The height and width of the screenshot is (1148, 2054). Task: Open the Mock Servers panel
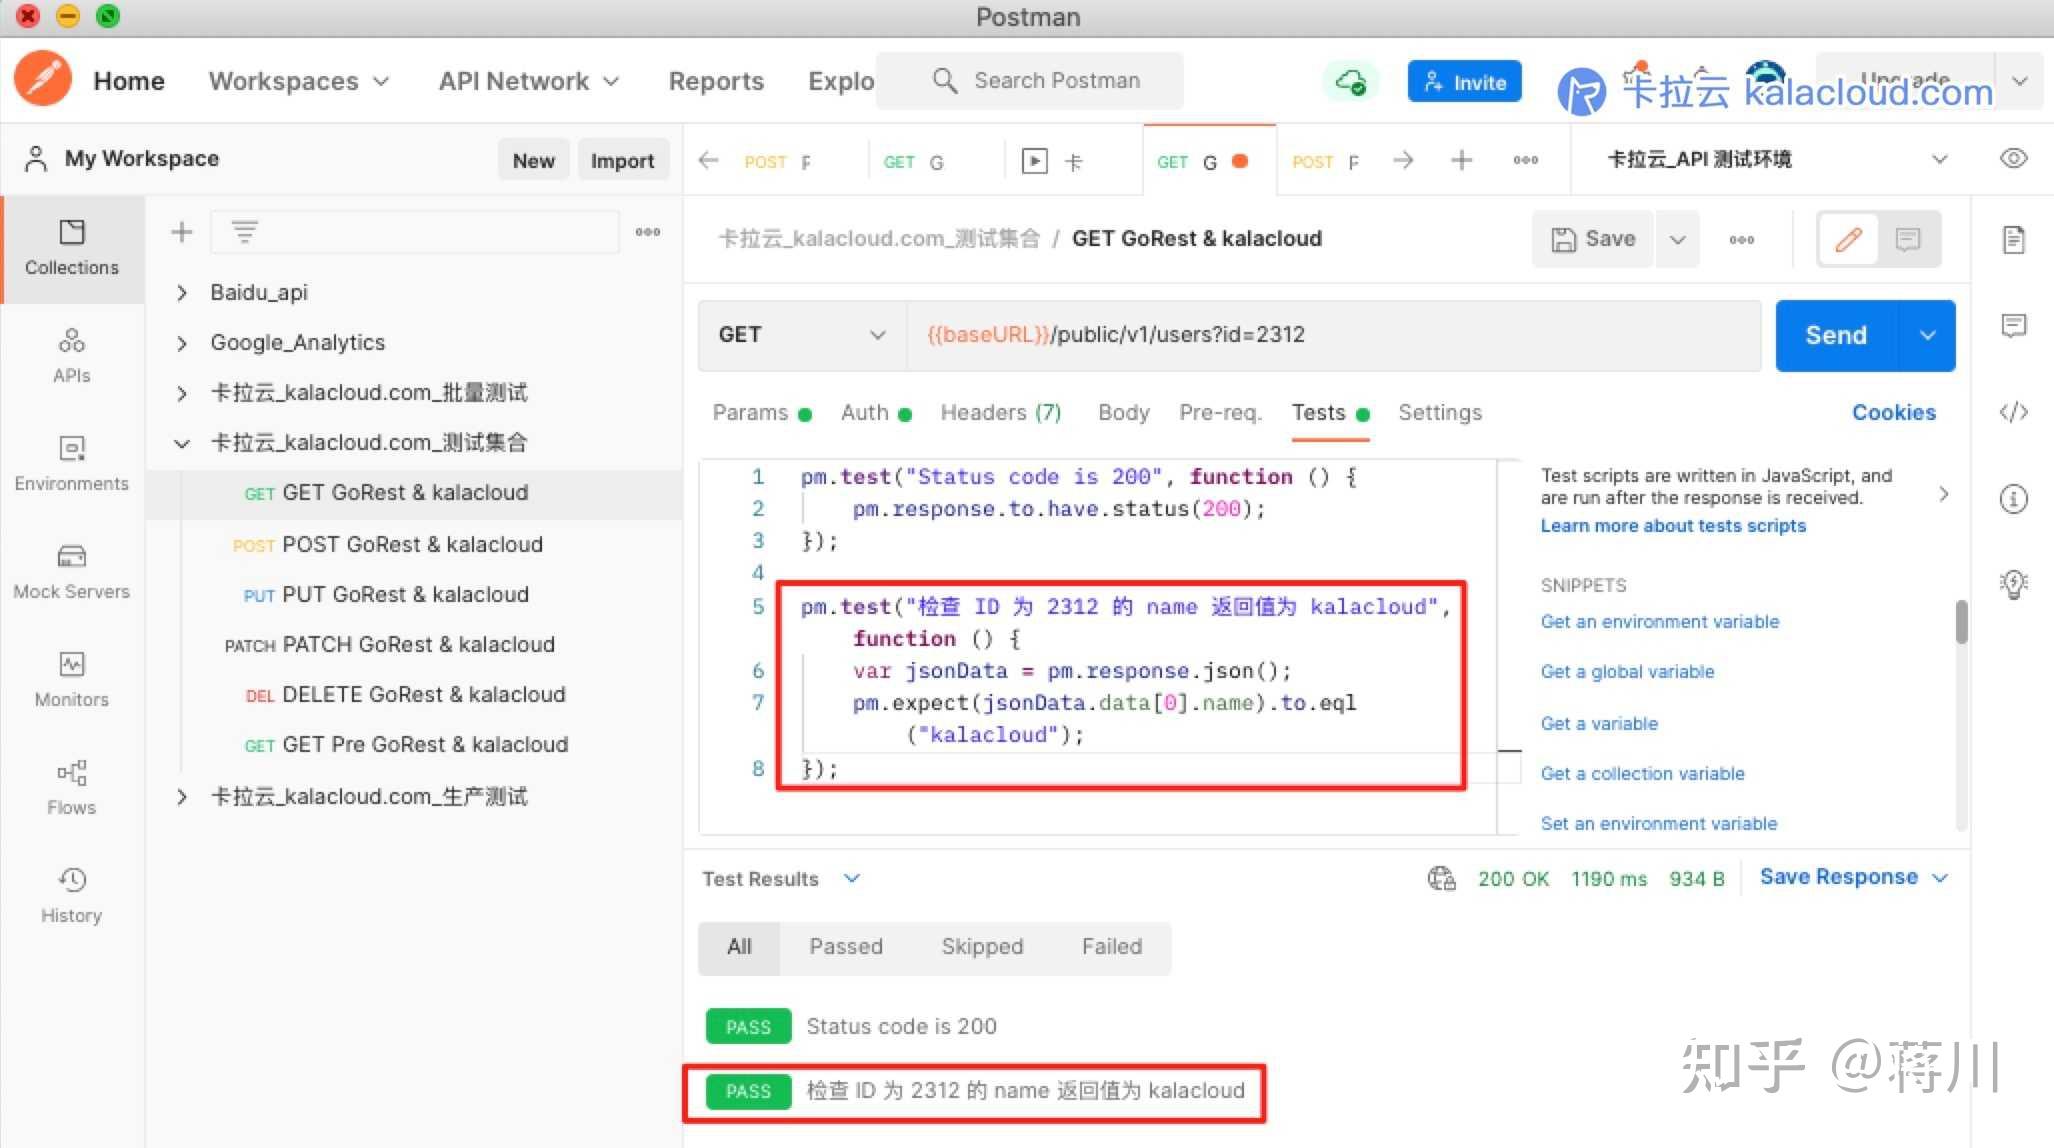71,570
